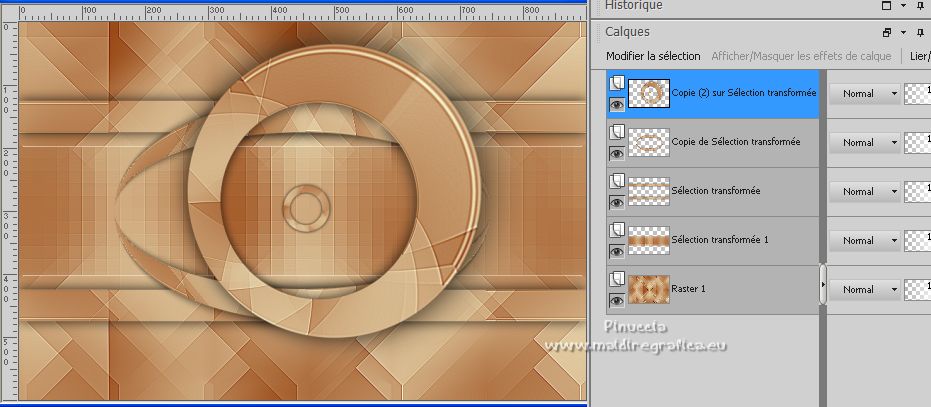Select layer named Sélection transformée
The image size is (931, 407).
(716, 191)
